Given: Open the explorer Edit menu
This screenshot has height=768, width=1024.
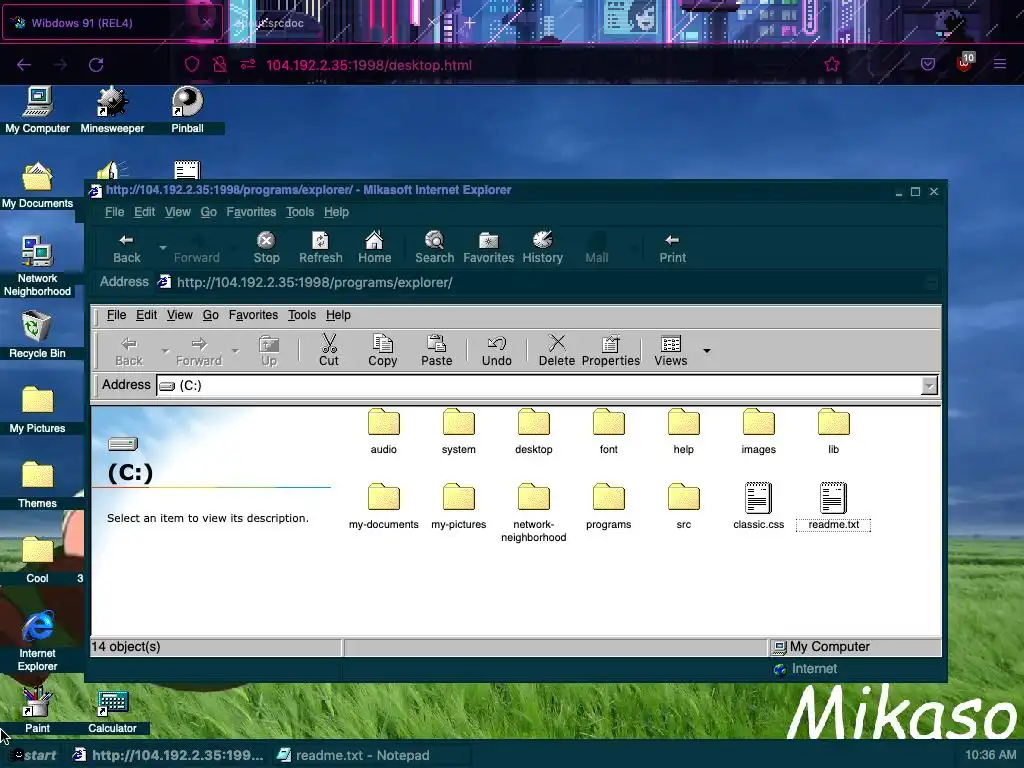Looking at the screenshot, I should coord(146,315).
